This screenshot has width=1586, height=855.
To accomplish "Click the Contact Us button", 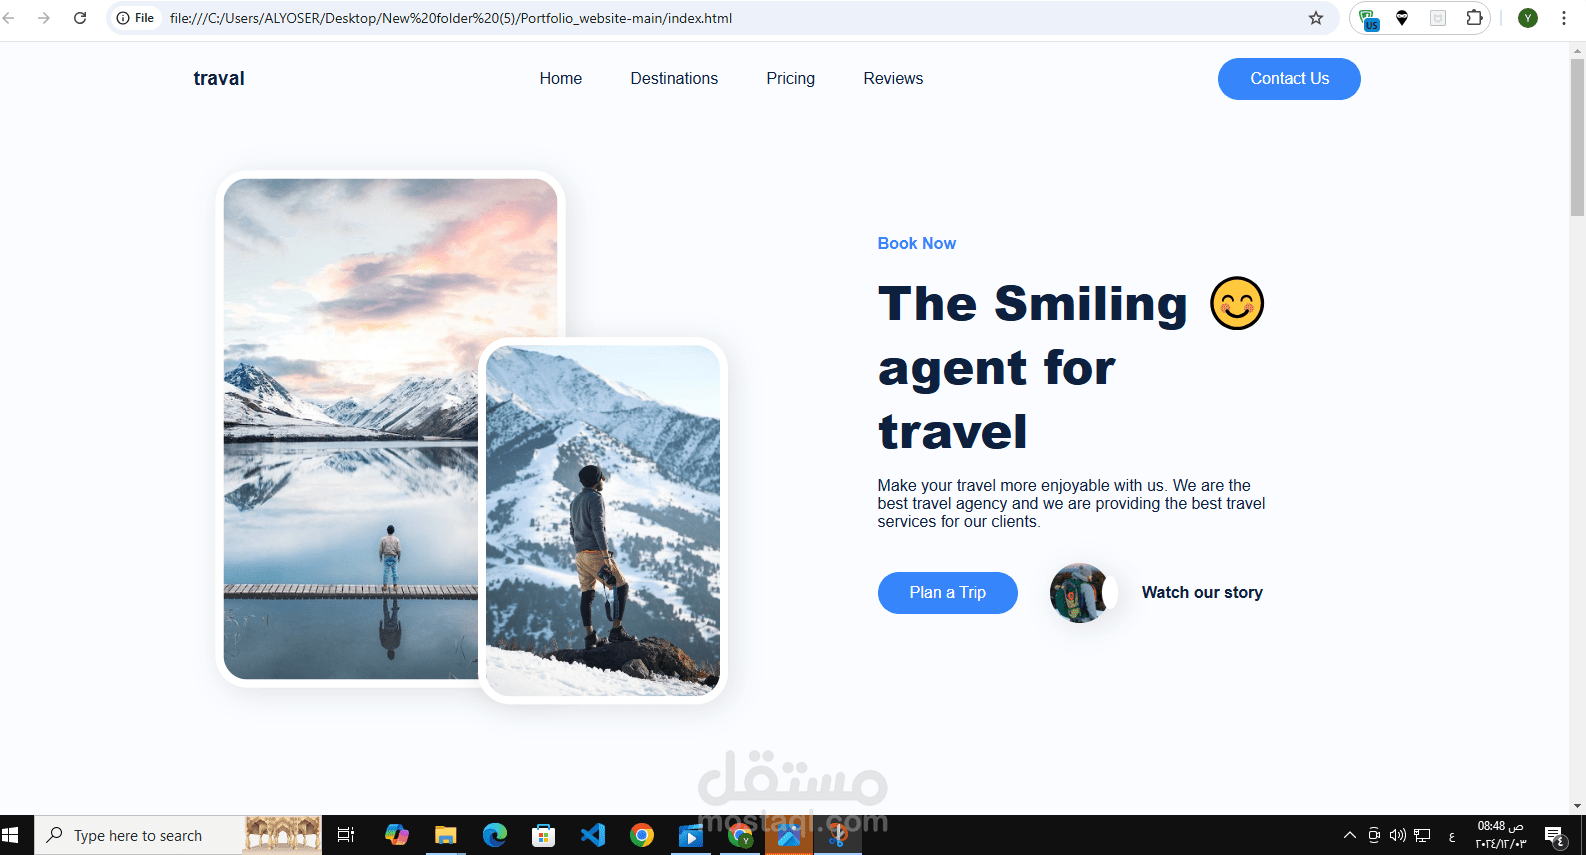I will click(x=1289, y=79).
